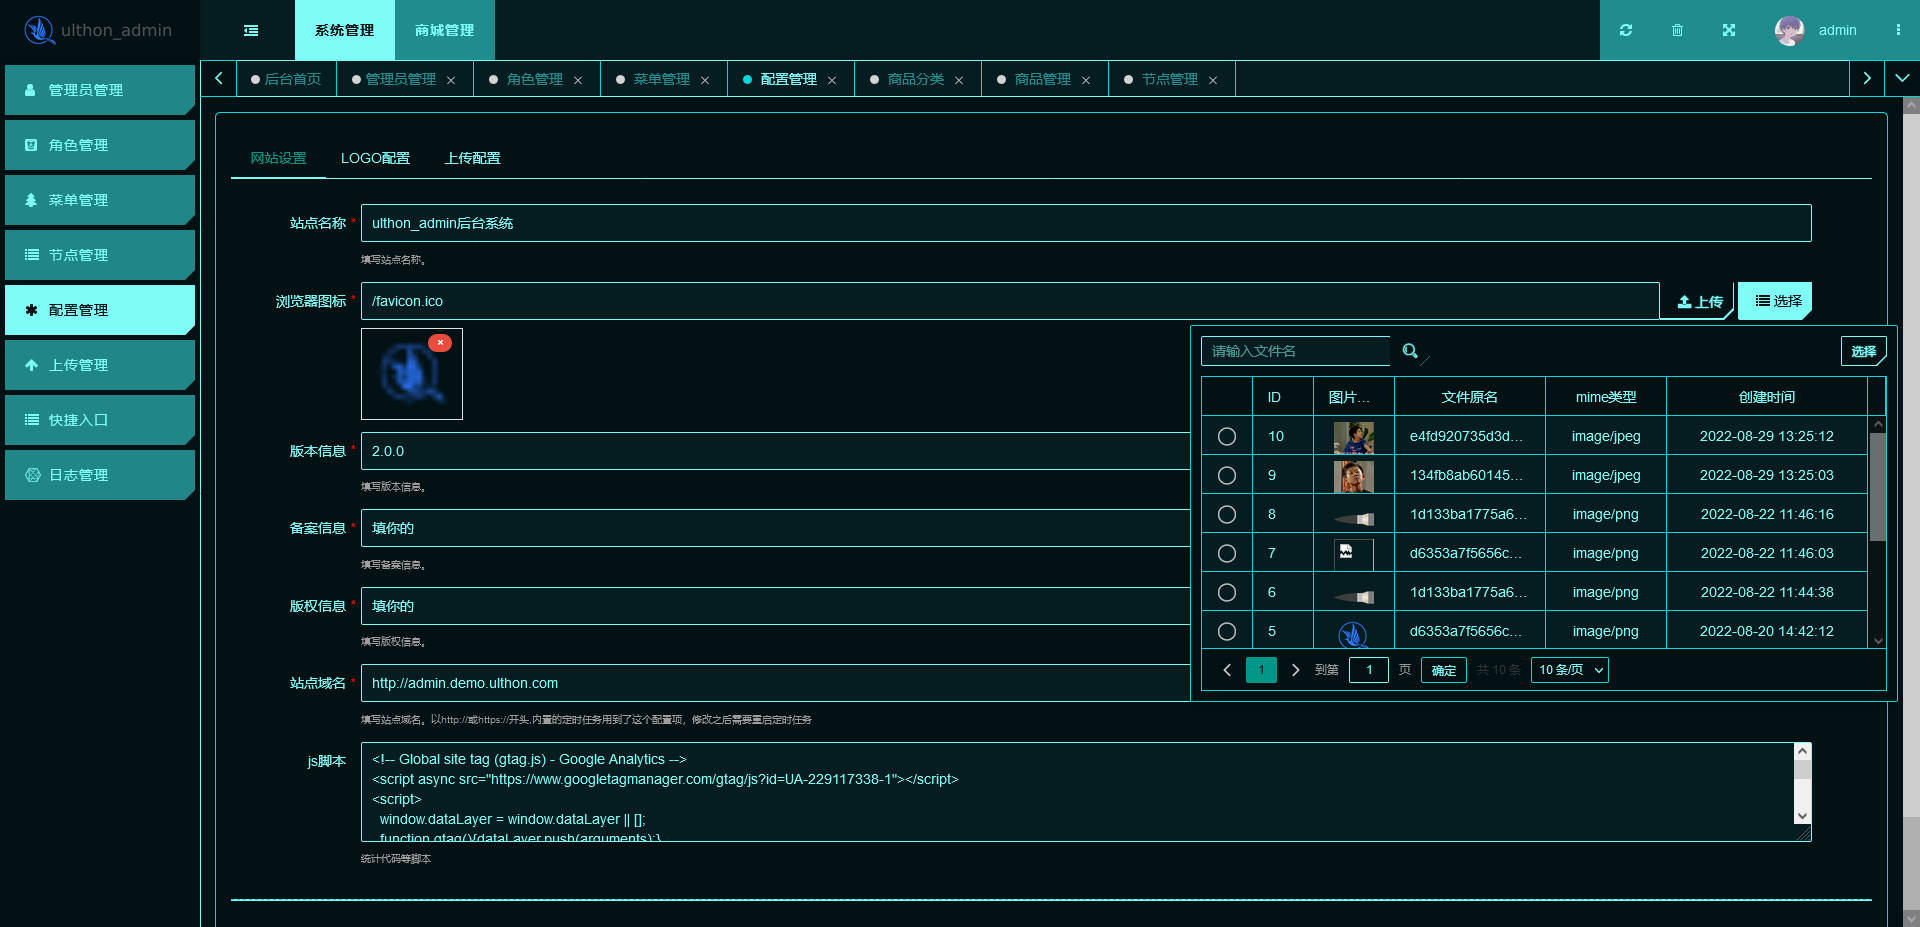Click the trash clear-cache icon
The height and width of the screenshot is (927, 1920).
(x=1677, y=30)
